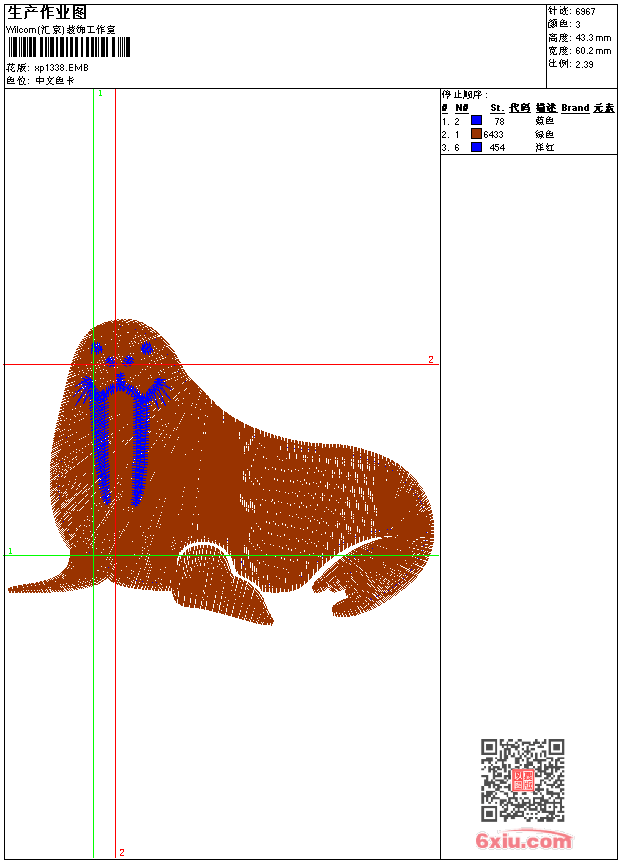
Task: Click the xp1338.EMB file name
Action: click(61, 68)
